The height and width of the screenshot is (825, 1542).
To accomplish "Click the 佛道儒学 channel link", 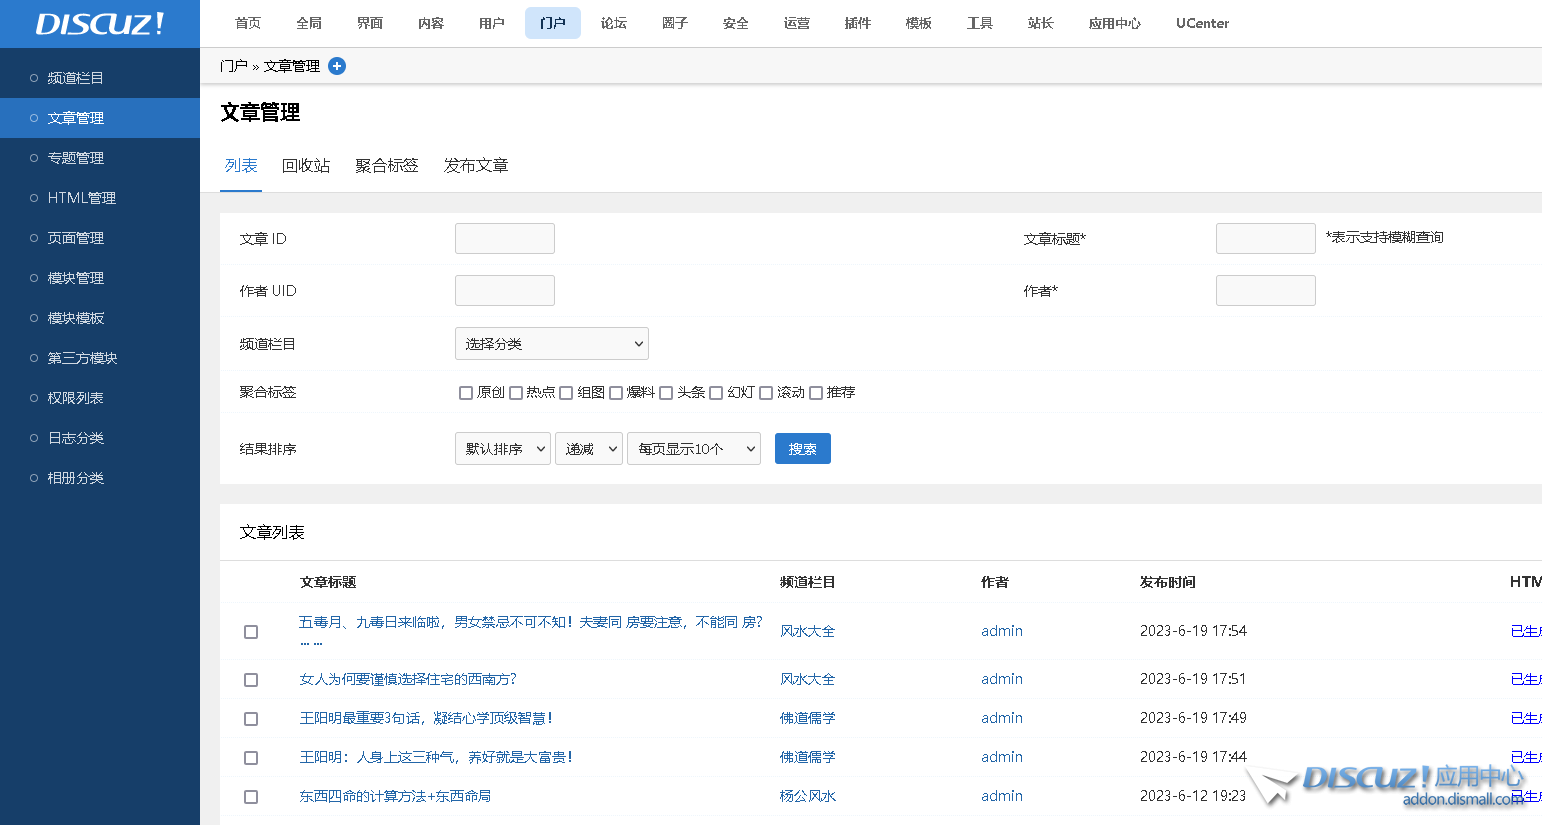I will click(x=807, y=718).
